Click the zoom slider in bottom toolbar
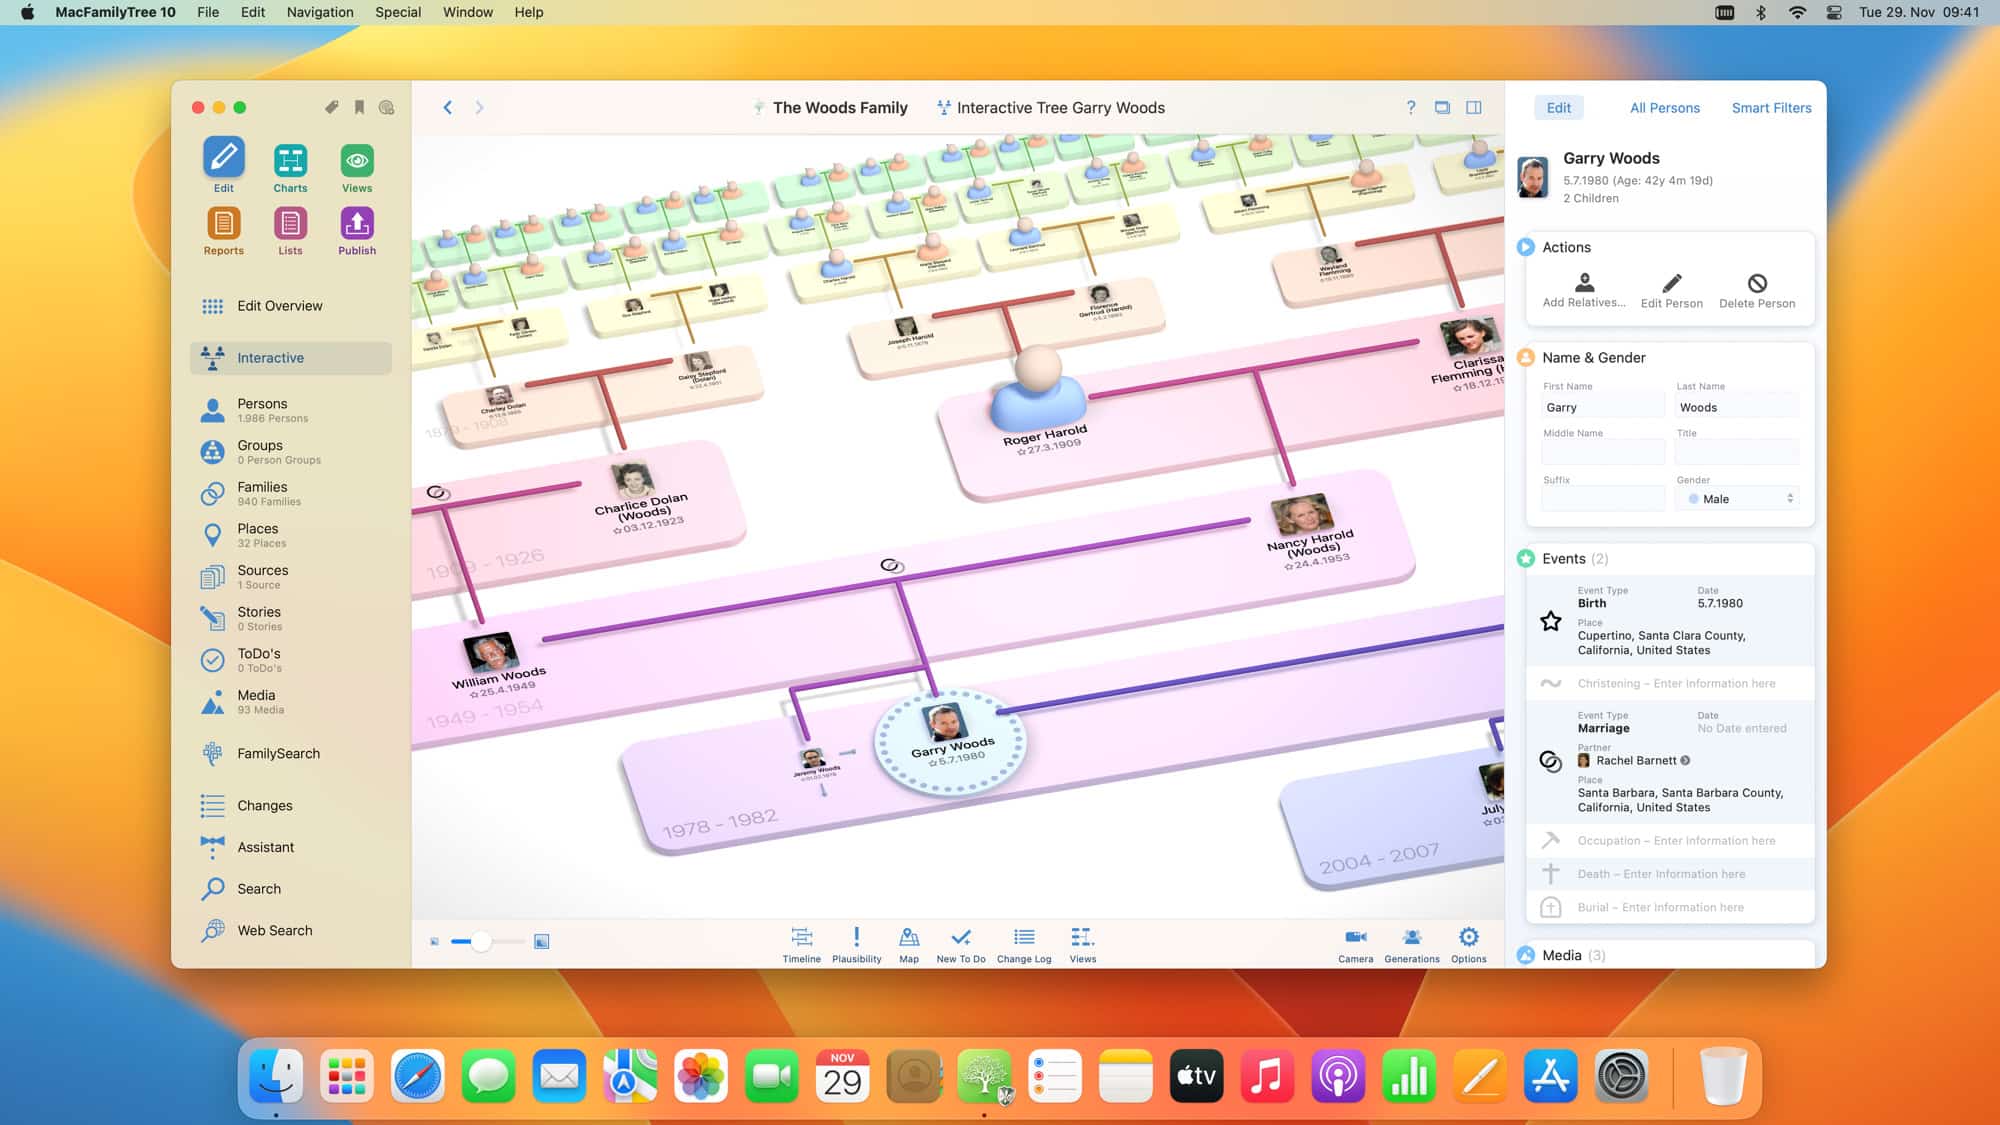The height and width of the screenshot is (1125, 2000). click(481, 942)
